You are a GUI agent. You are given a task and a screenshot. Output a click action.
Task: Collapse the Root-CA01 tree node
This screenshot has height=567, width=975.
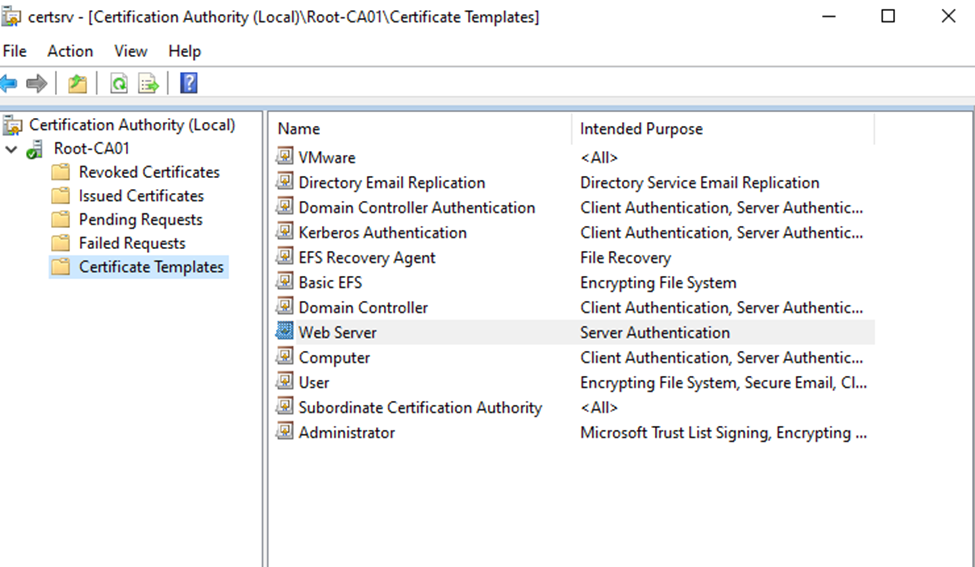tap(11, 149)
